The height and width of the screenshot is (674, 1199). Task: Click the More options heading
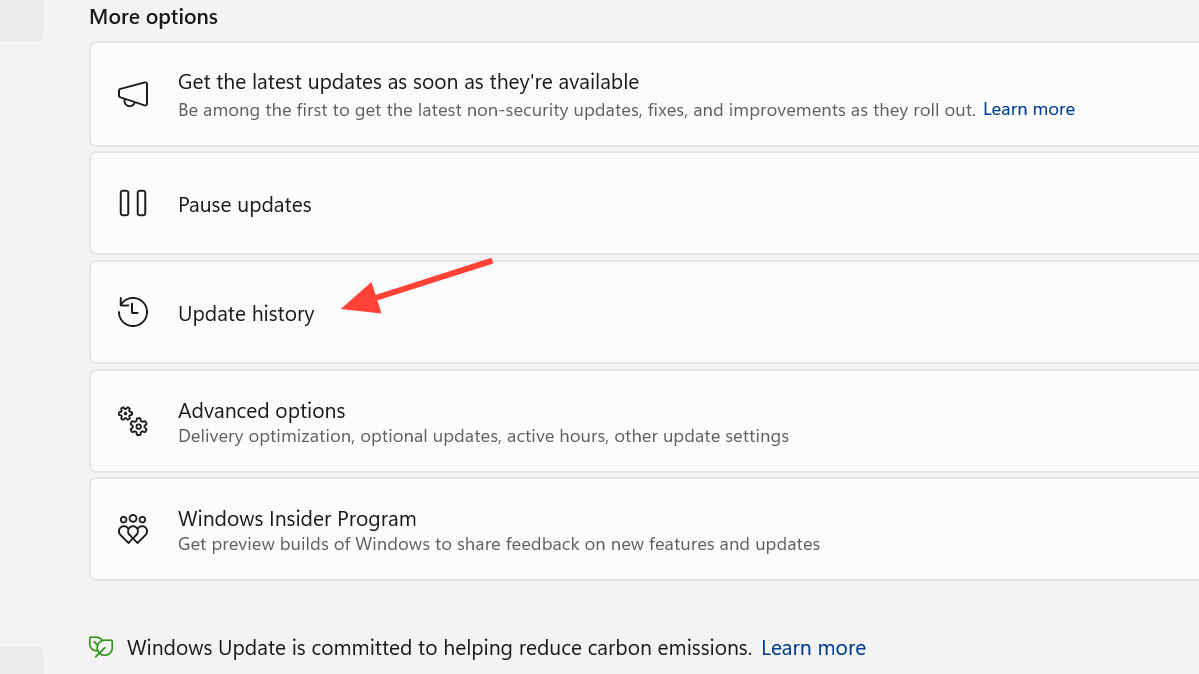153,17
